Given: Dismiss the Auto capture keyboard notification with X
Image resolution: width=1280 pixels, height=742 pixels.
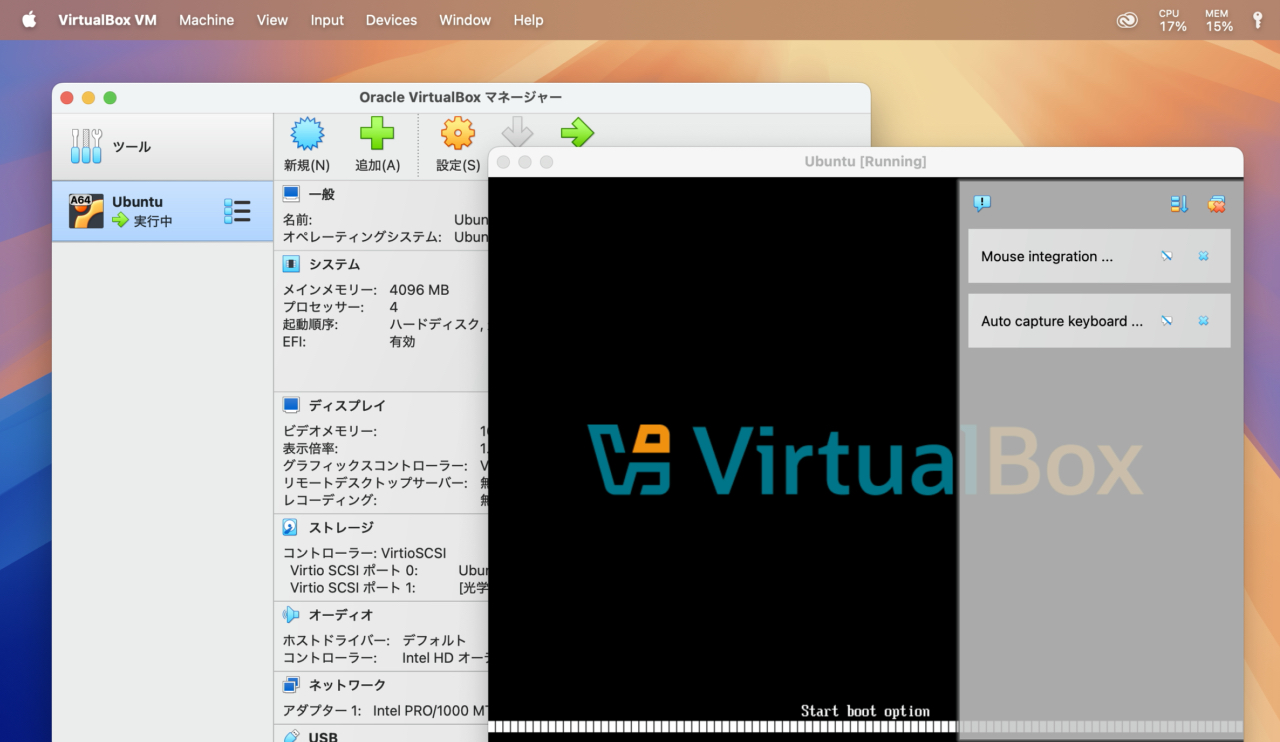Looking at the screenshot, I should (x=1203, y=321).
